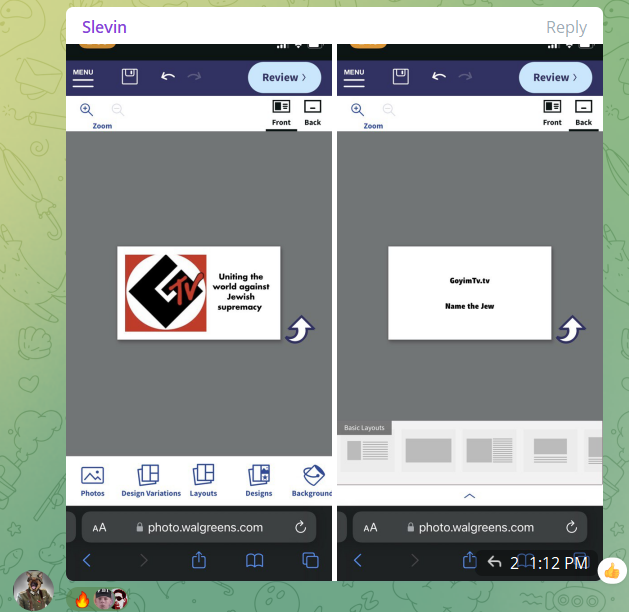Click the AA text size button in the right screenshot

coord(370,527)
